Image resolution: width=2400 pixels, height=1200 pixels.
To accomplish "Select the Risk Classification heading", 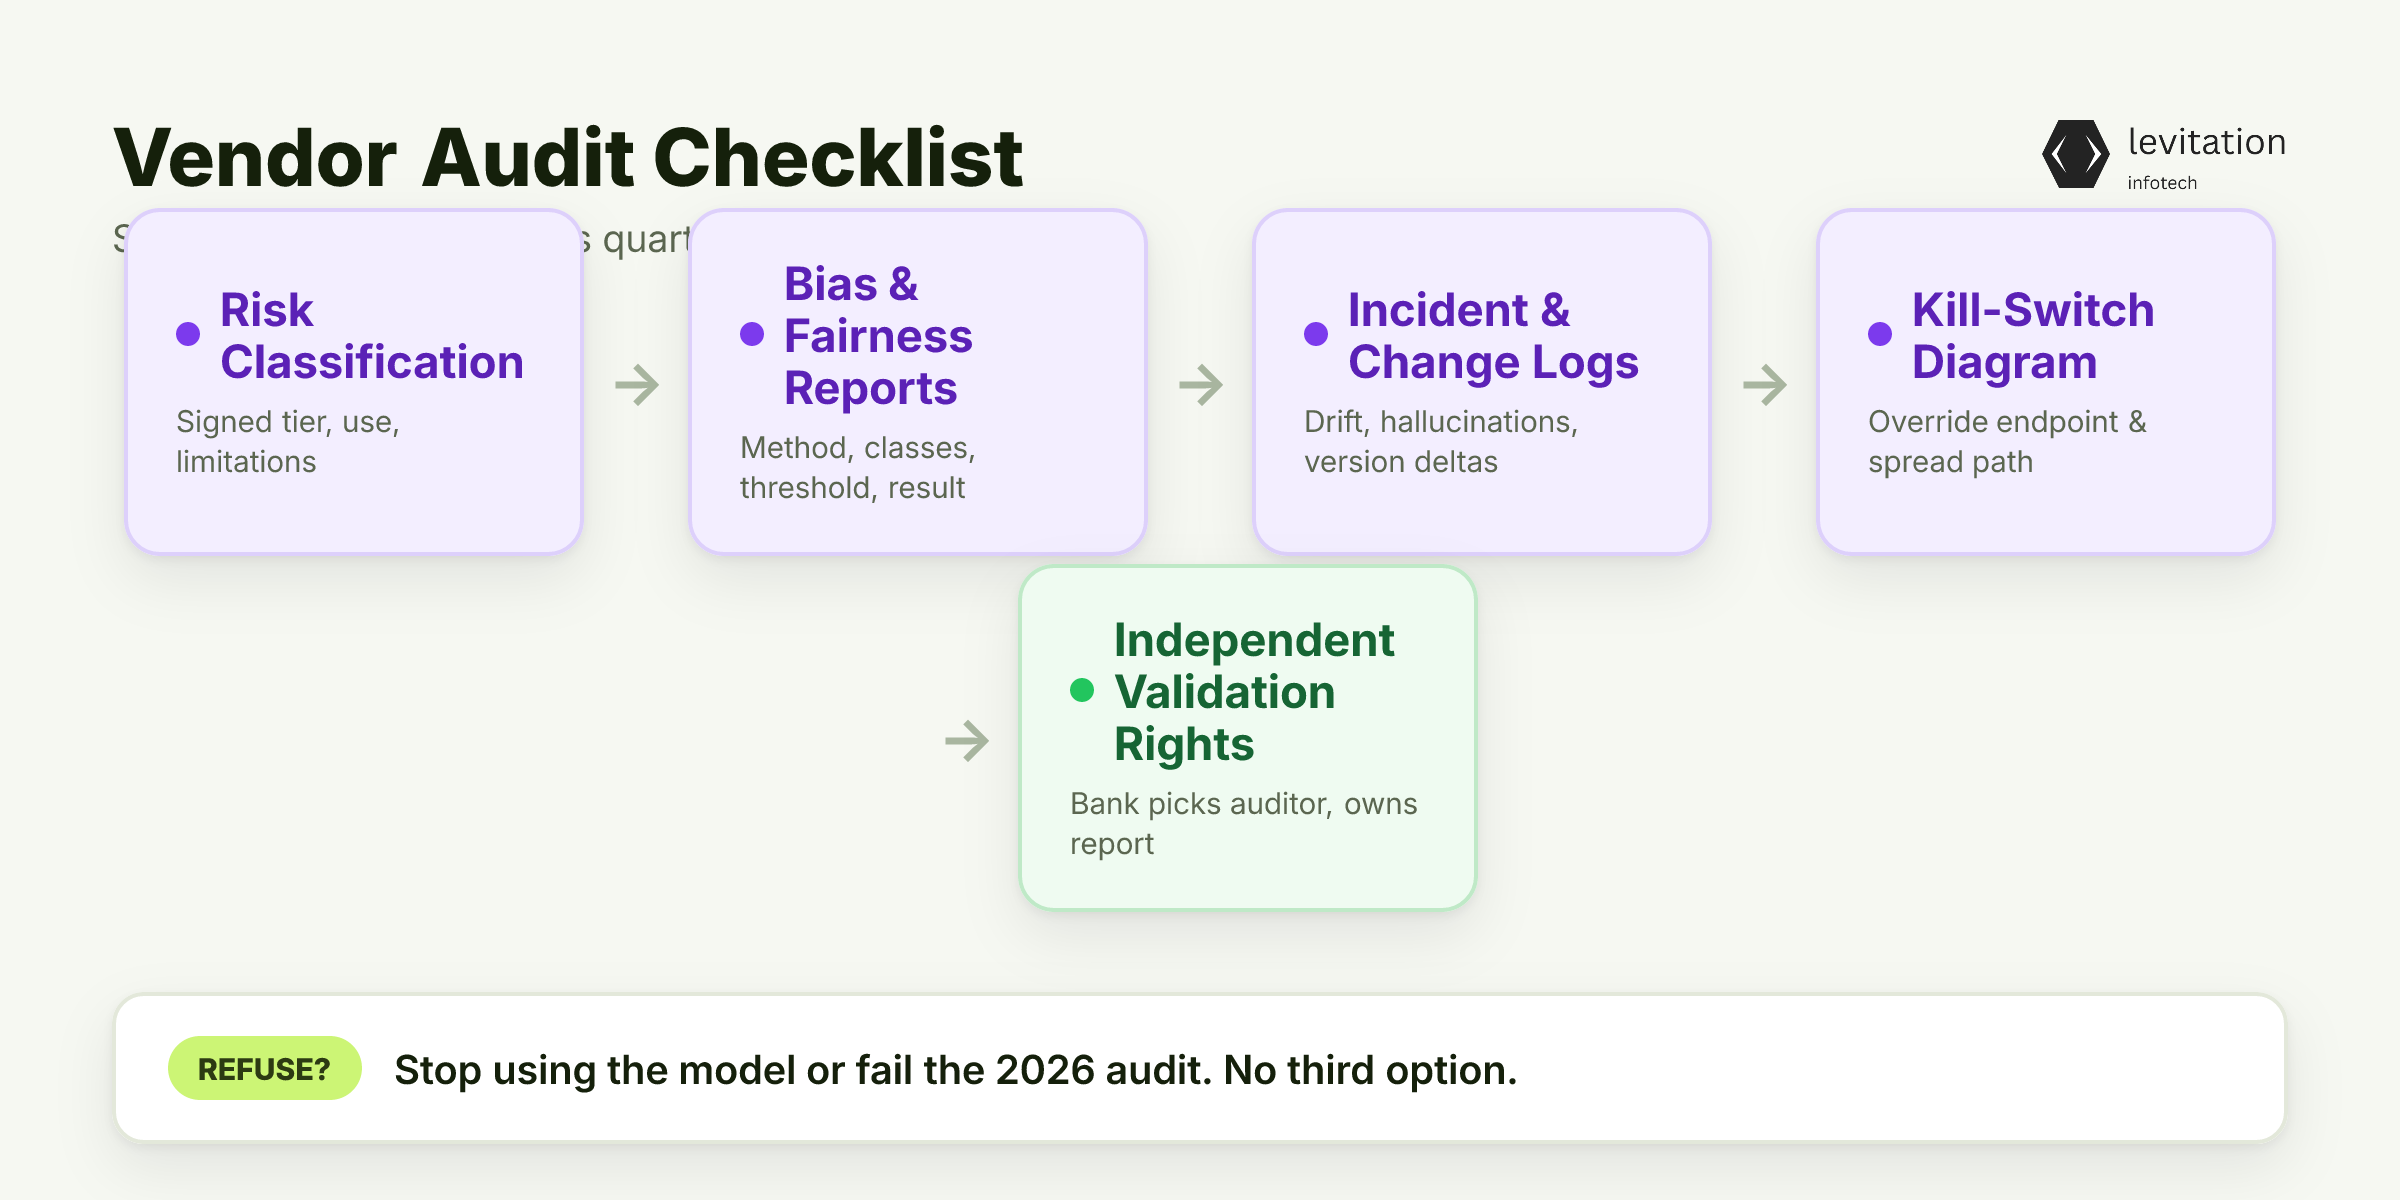I will click(x=372, y=336).
